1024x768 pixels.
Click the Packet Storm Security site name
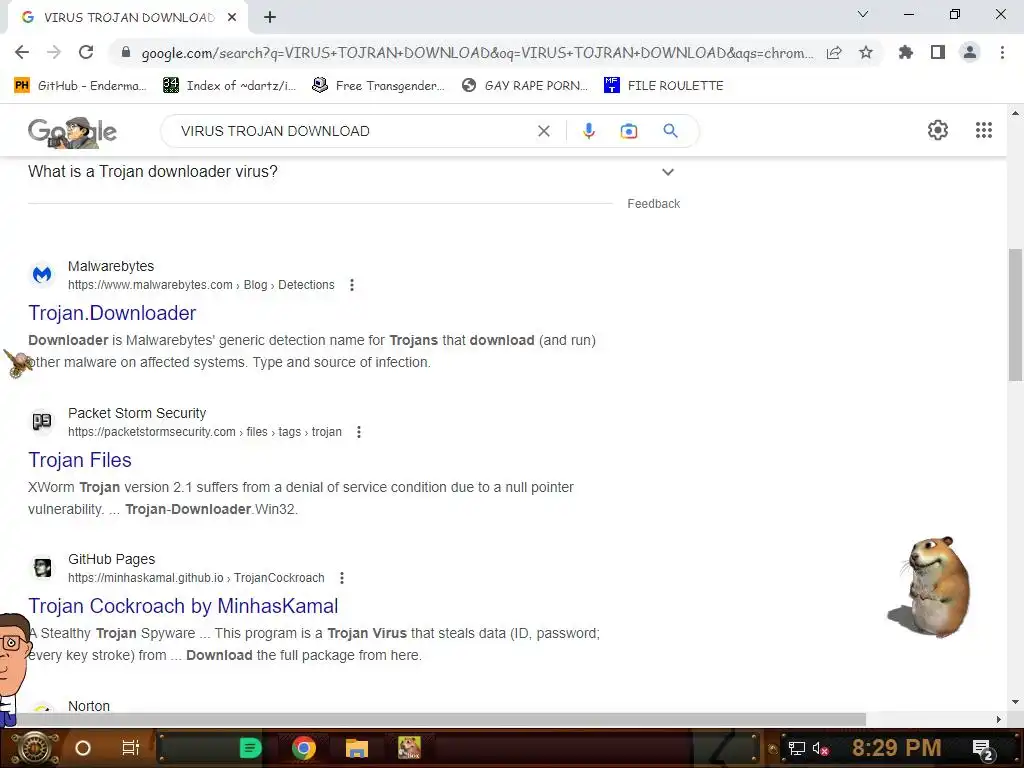(137, 413)
